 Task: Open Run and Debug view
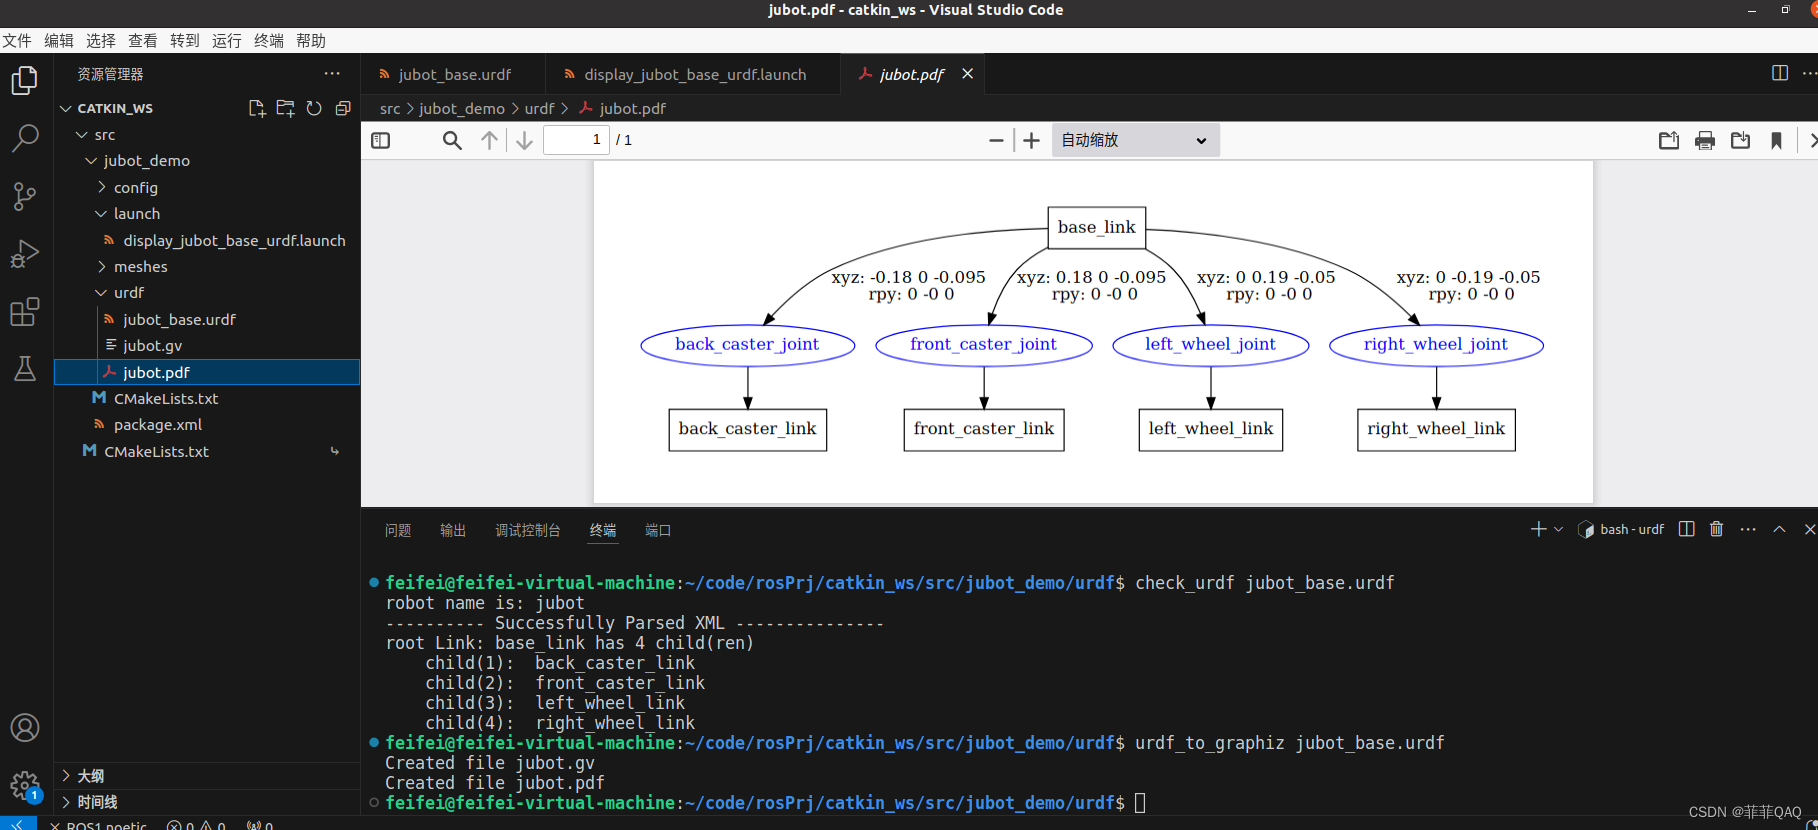25,254
